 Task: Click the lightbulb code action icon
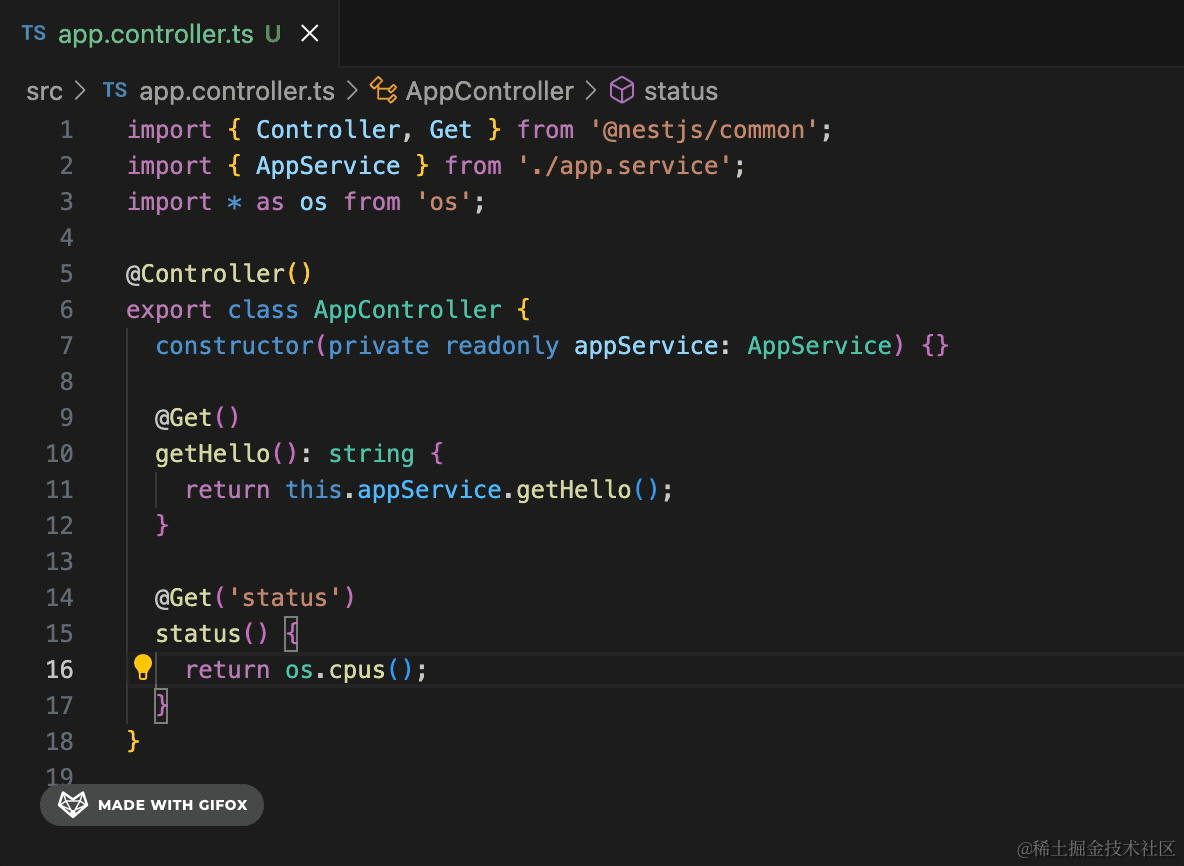tap(143, 667)
